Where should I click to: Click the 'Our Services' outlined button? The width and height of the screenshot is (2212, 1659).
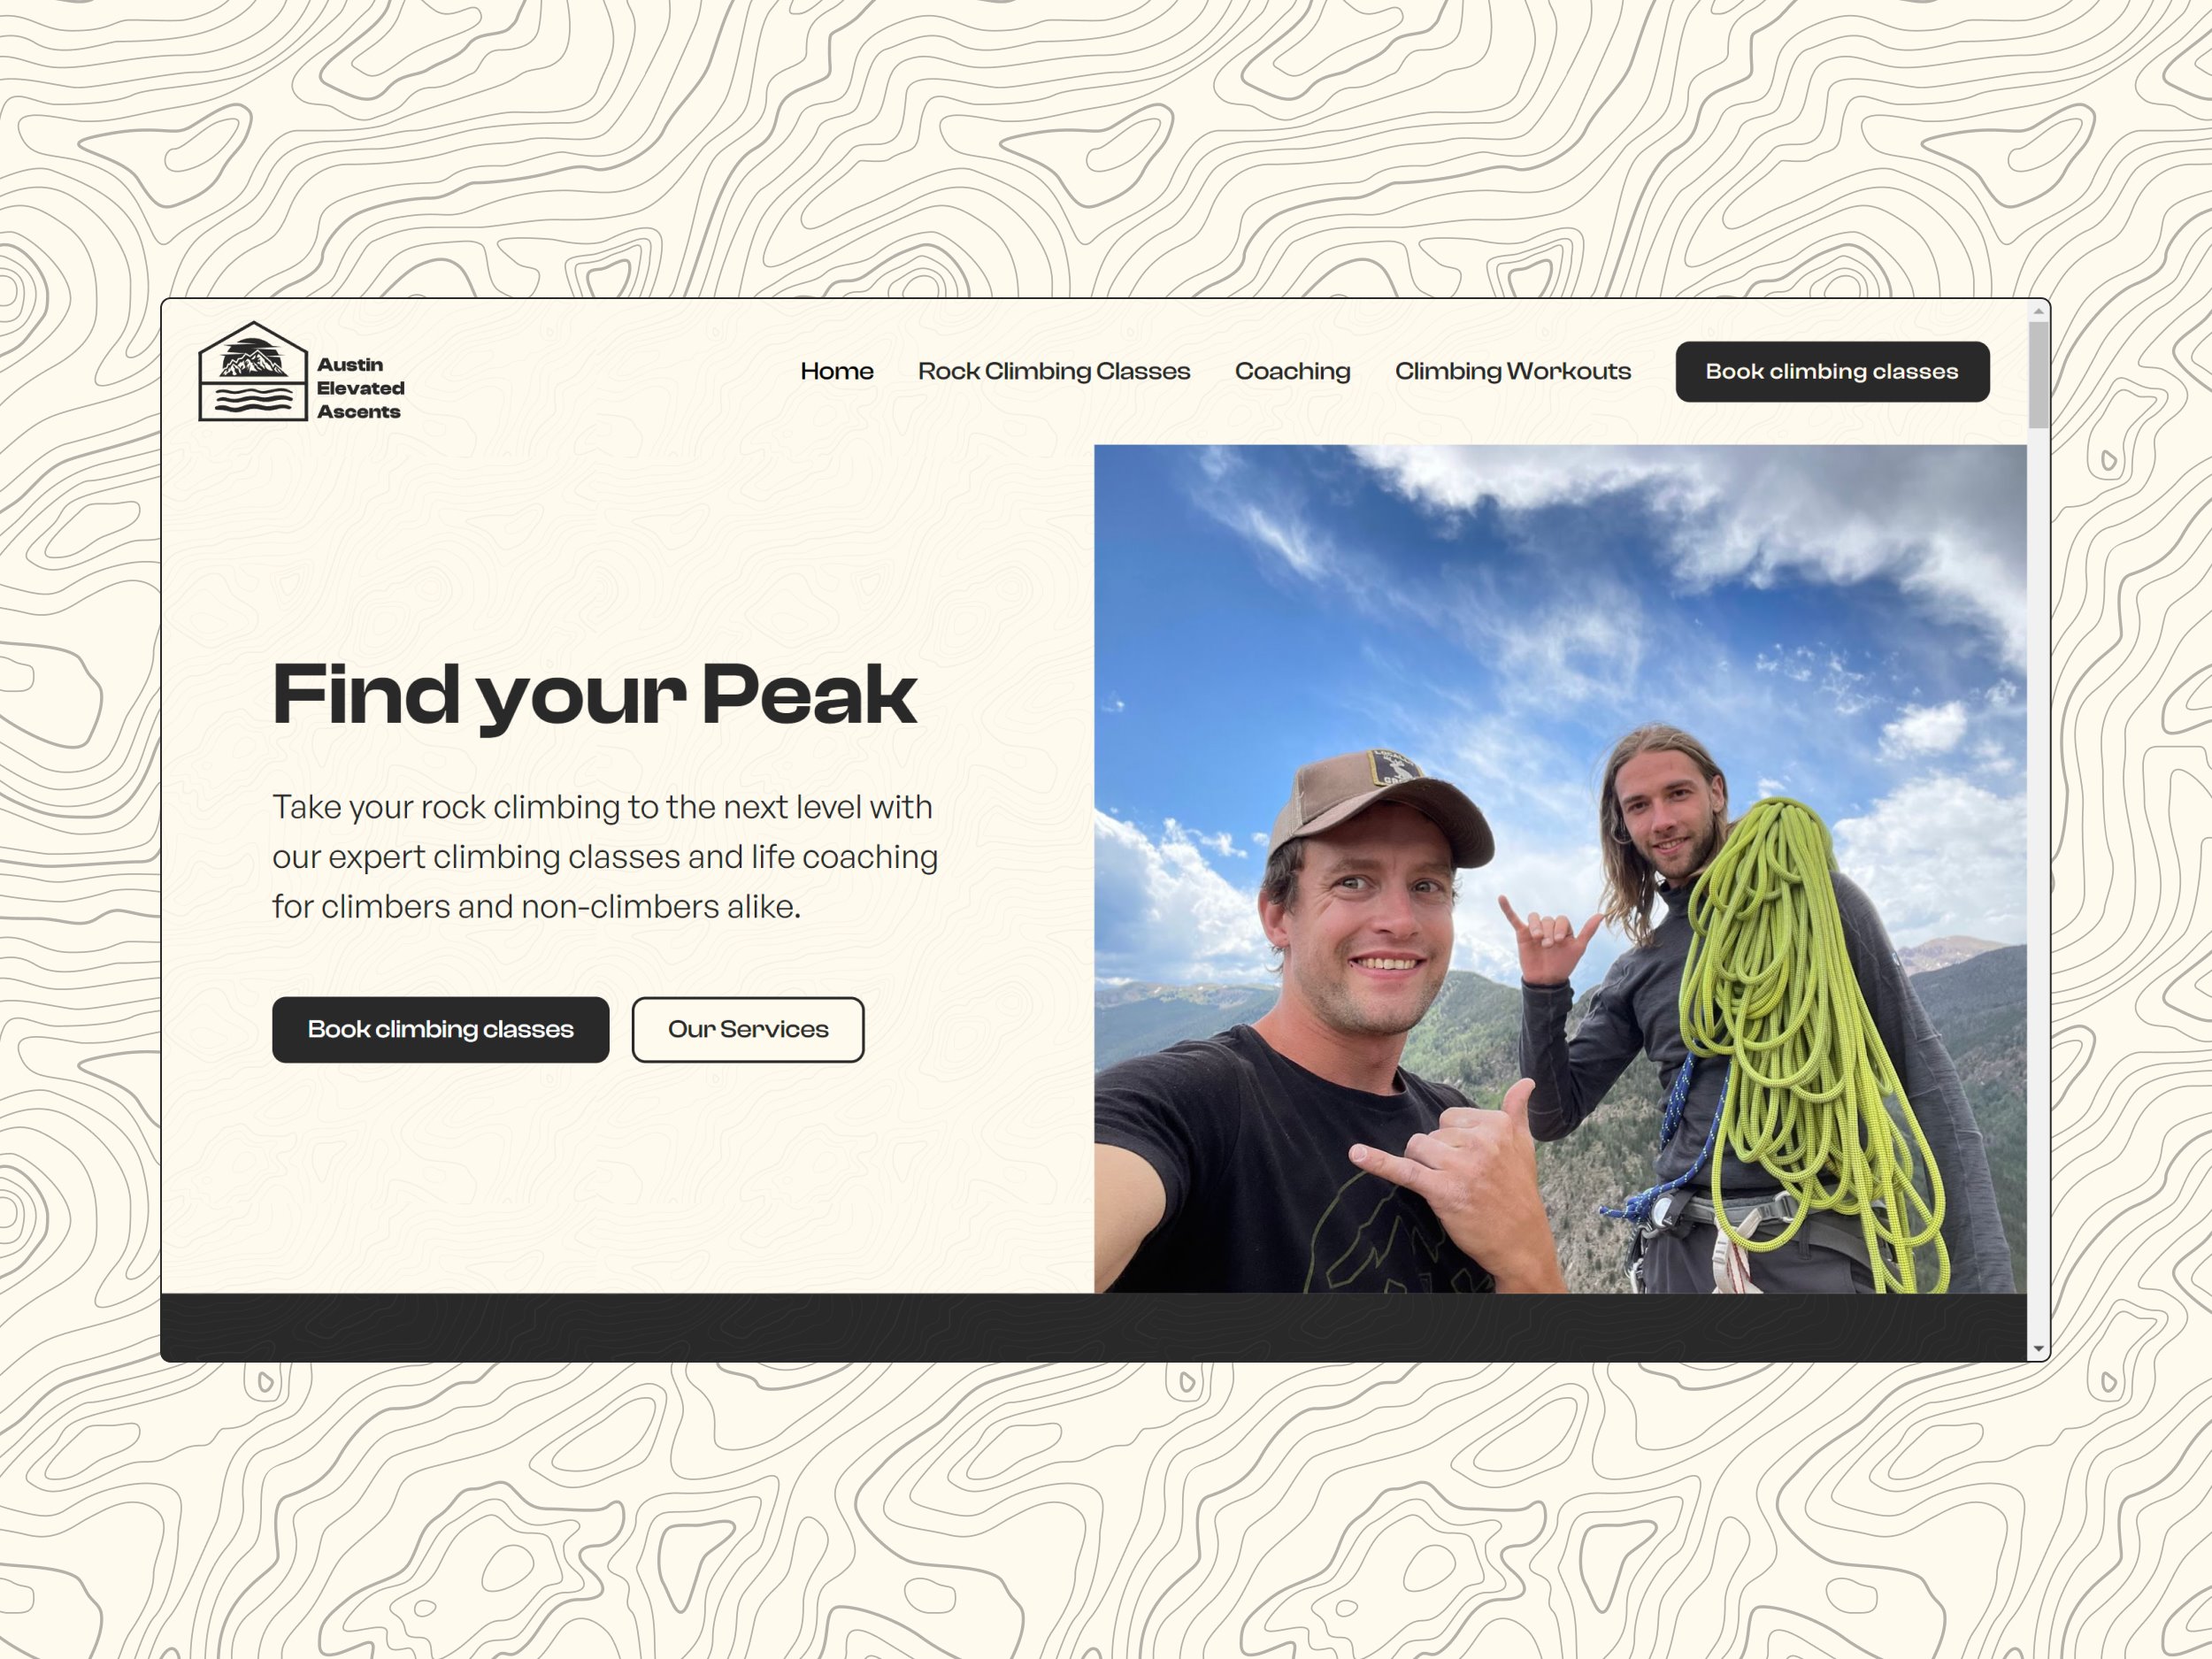coord(747,1028)
